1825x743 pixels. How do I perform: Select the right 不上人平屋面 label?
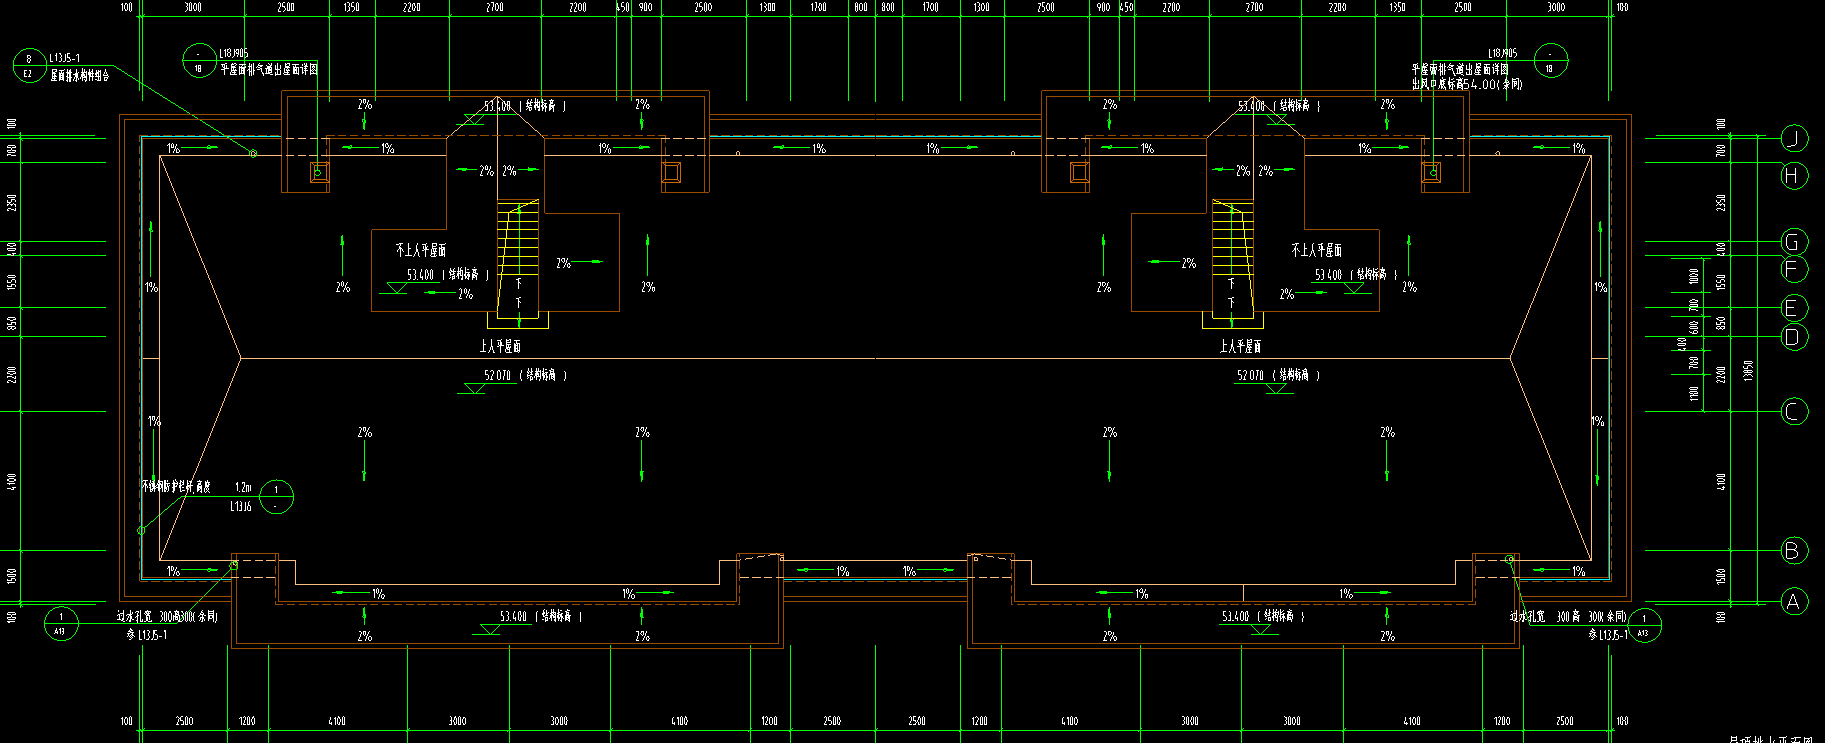pos(1316,250)
